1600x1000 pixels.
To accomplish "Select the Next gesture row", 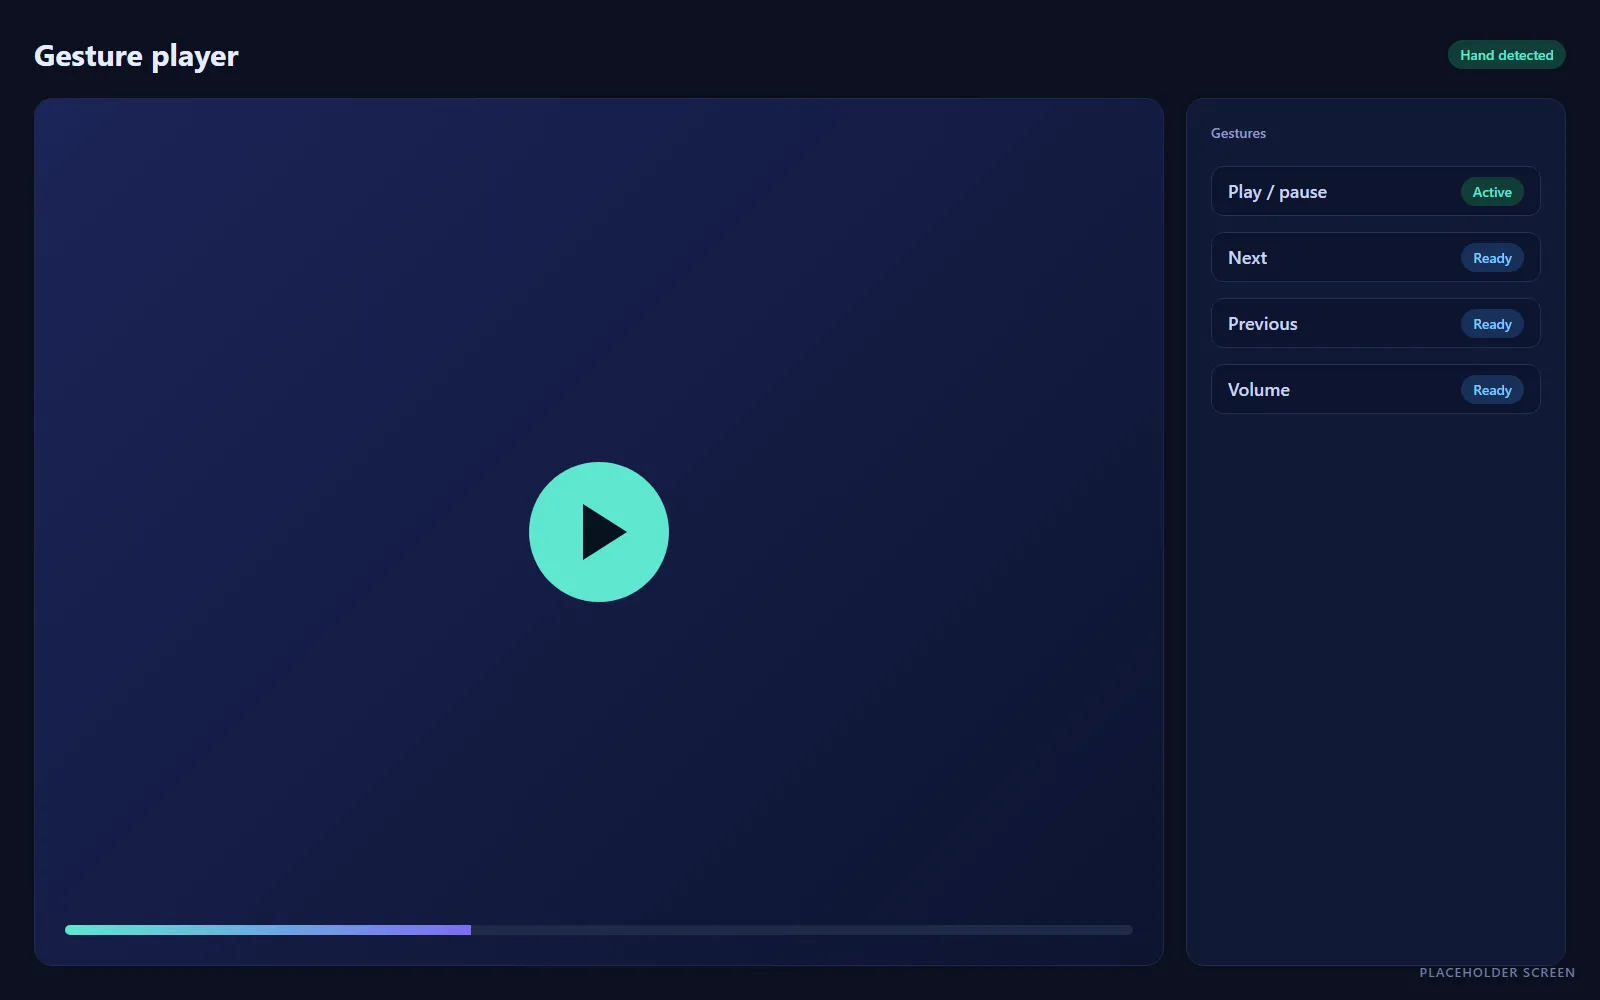I will (x=1375, y=257).
